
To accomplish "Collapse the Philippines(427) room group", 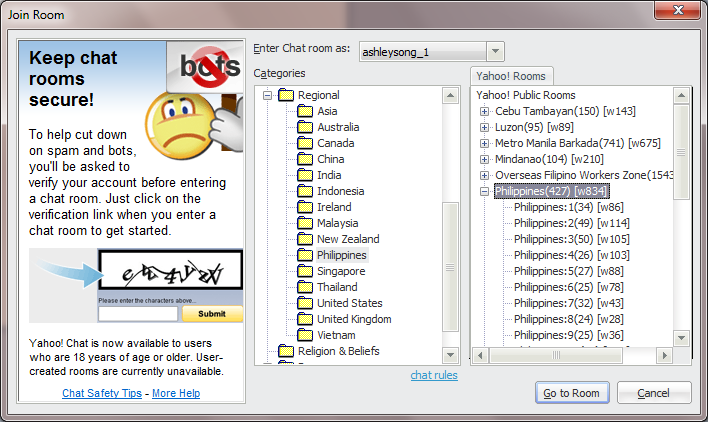I will point(484,191).
